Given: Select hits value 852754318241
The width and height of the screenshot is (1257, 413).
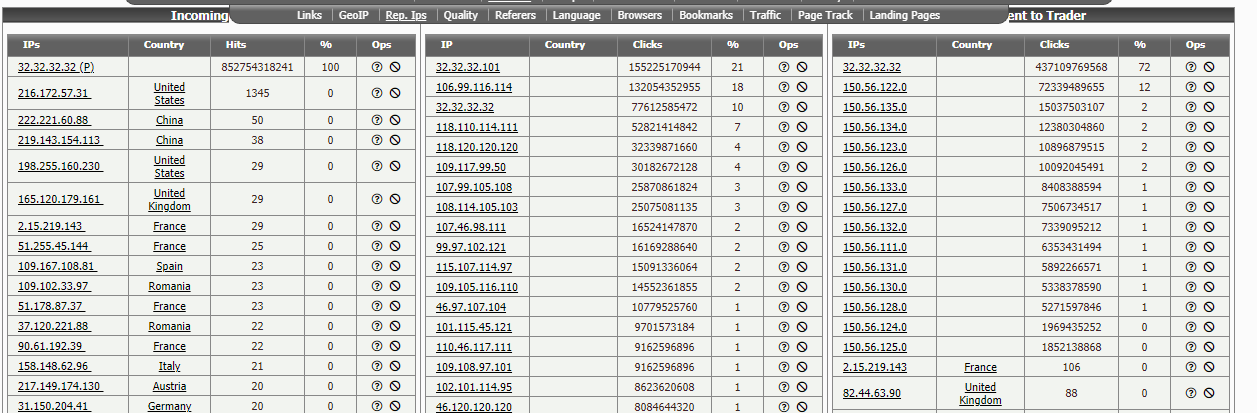Looking at the screenshot, I should click(x=257, y=67).
